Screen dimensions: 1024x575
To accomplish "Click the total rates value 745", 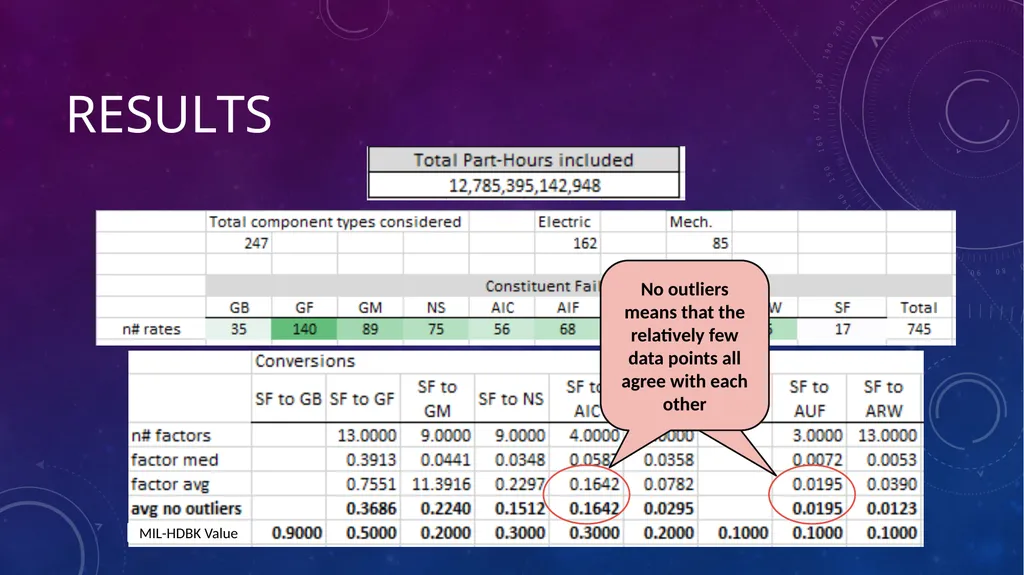I will point(919,329).
